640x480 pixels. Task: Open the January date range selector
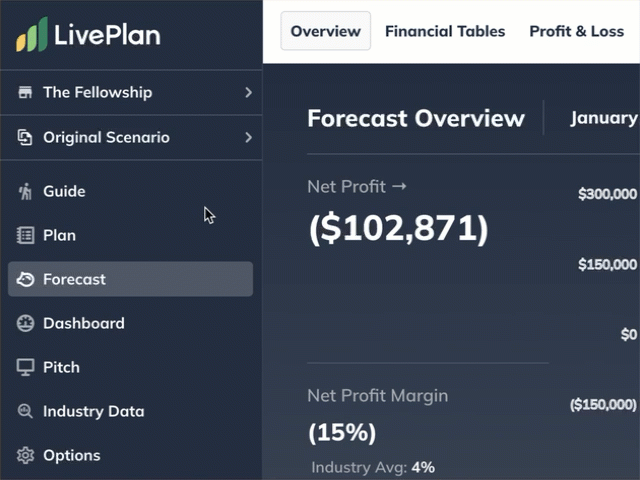pyautogui.click(x=604, y=118)
